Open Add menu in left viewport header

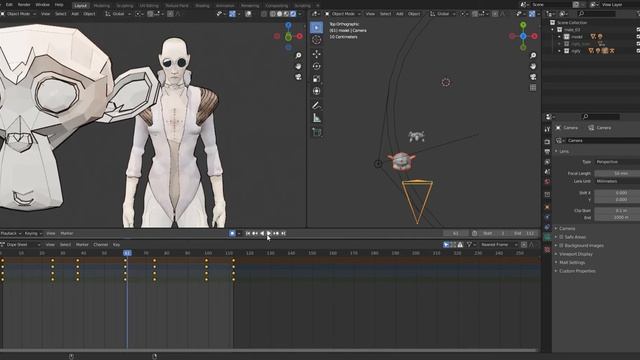(75, 14)
